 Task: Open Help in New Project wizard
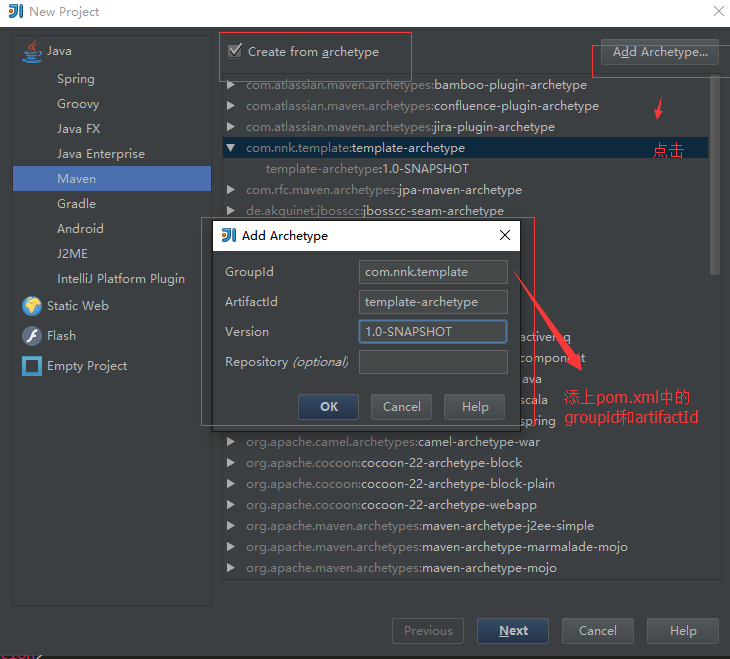683,631
